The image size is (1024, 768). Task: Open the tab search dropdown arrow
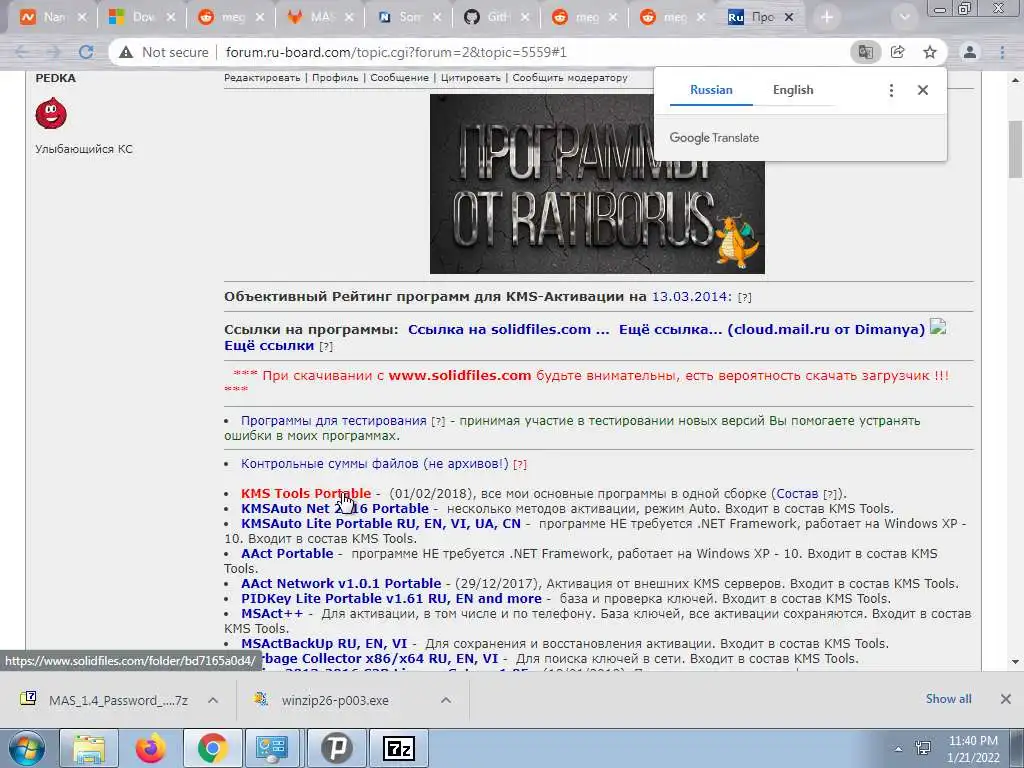pyautogui.click(x=904, y=18)
